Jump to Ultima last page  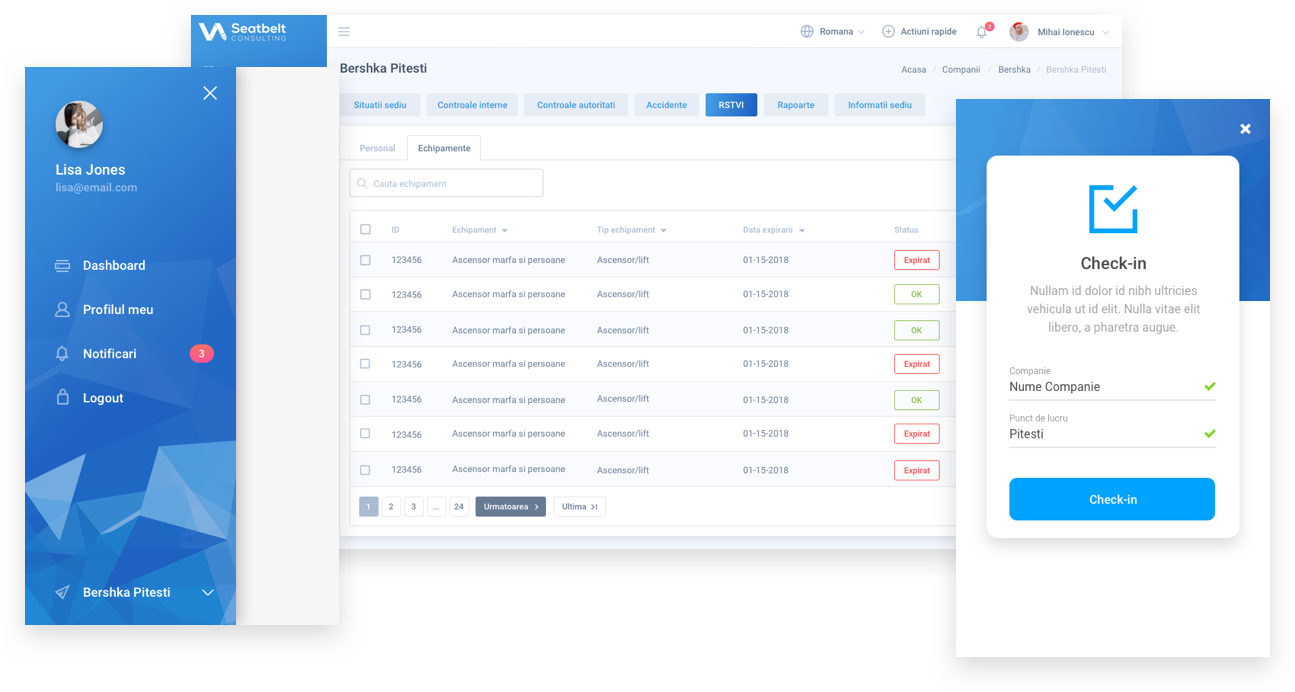[x=580, y=507]
